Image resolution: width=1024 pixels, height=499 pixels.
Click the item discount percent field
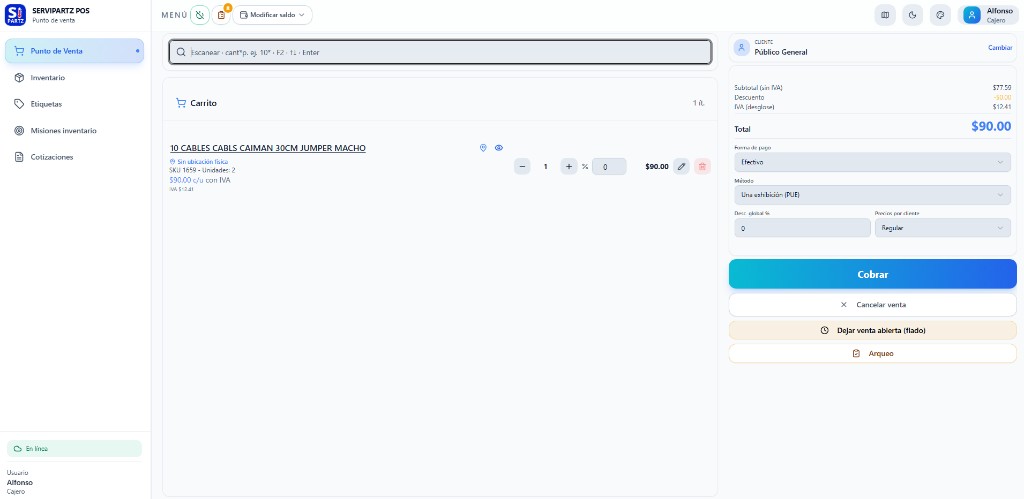(609, 167)
